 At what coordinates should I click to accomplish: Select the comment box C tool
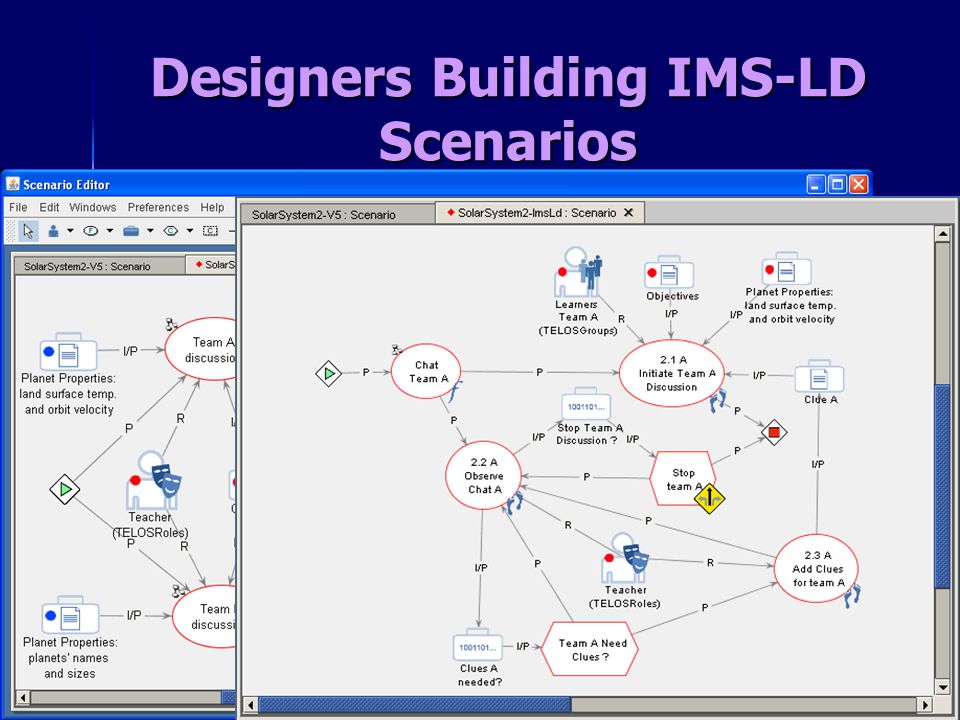tap(210, 231)
